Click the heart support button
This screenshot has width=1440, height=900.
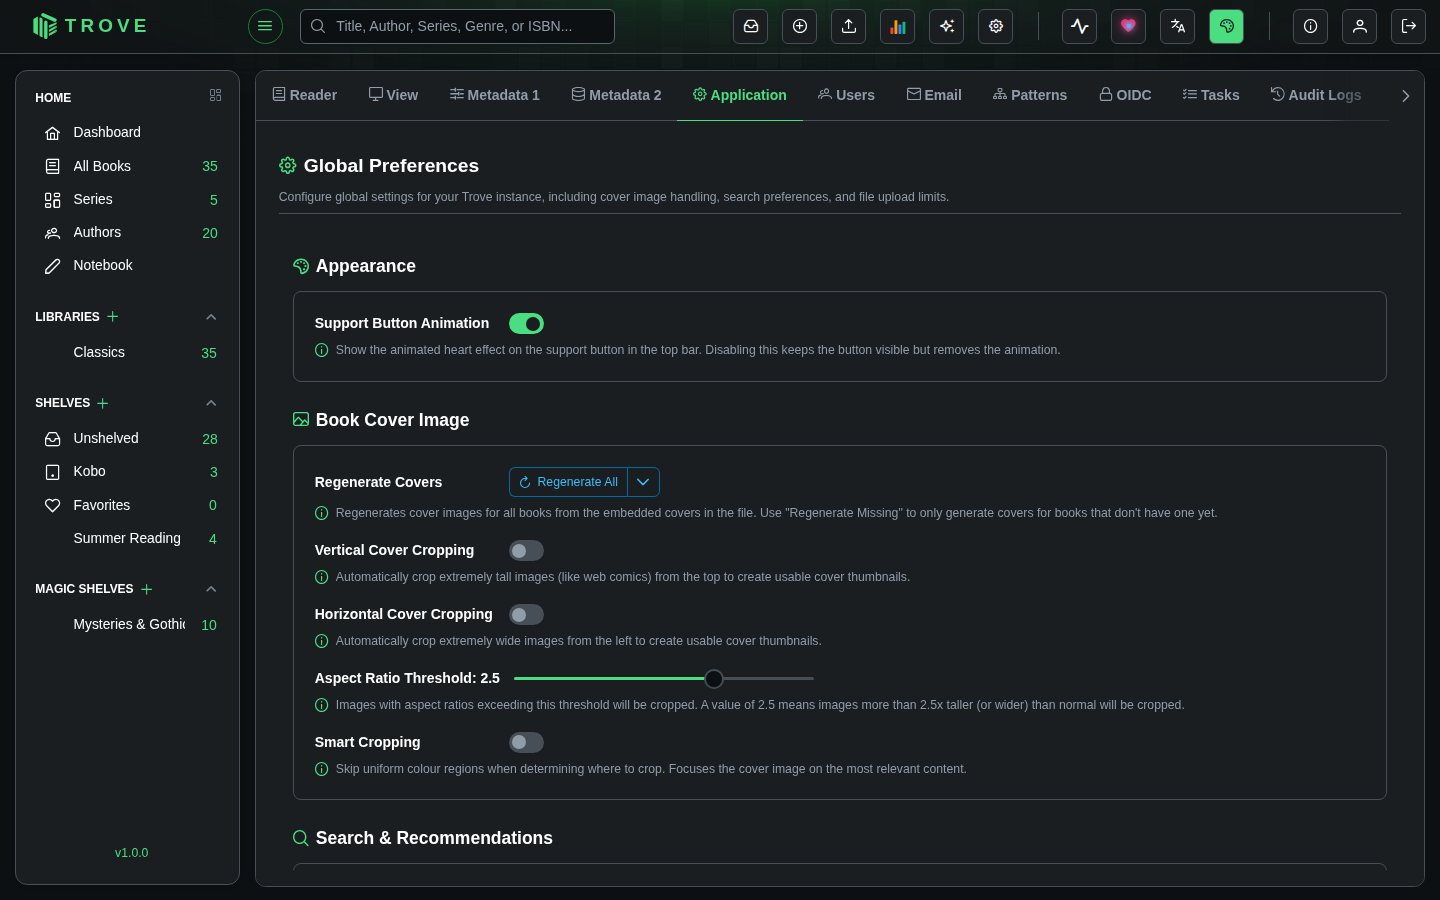click(1128, 26)
